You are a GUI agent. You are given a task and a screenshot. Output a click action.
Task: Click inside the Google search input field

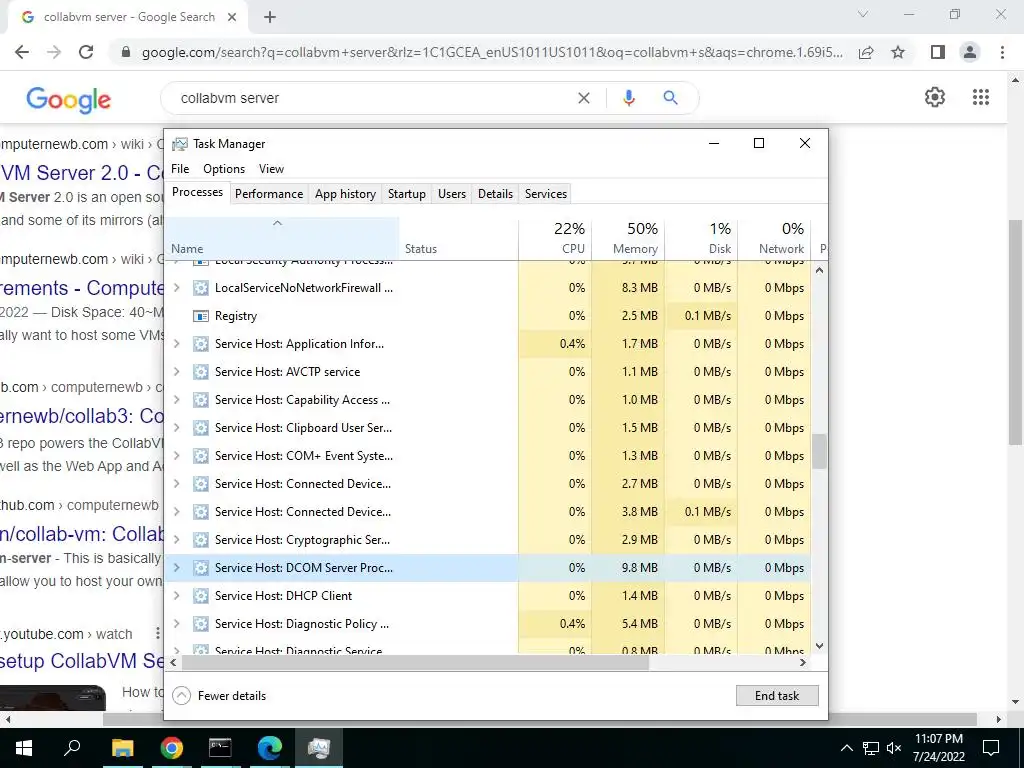tap(372, 99)
